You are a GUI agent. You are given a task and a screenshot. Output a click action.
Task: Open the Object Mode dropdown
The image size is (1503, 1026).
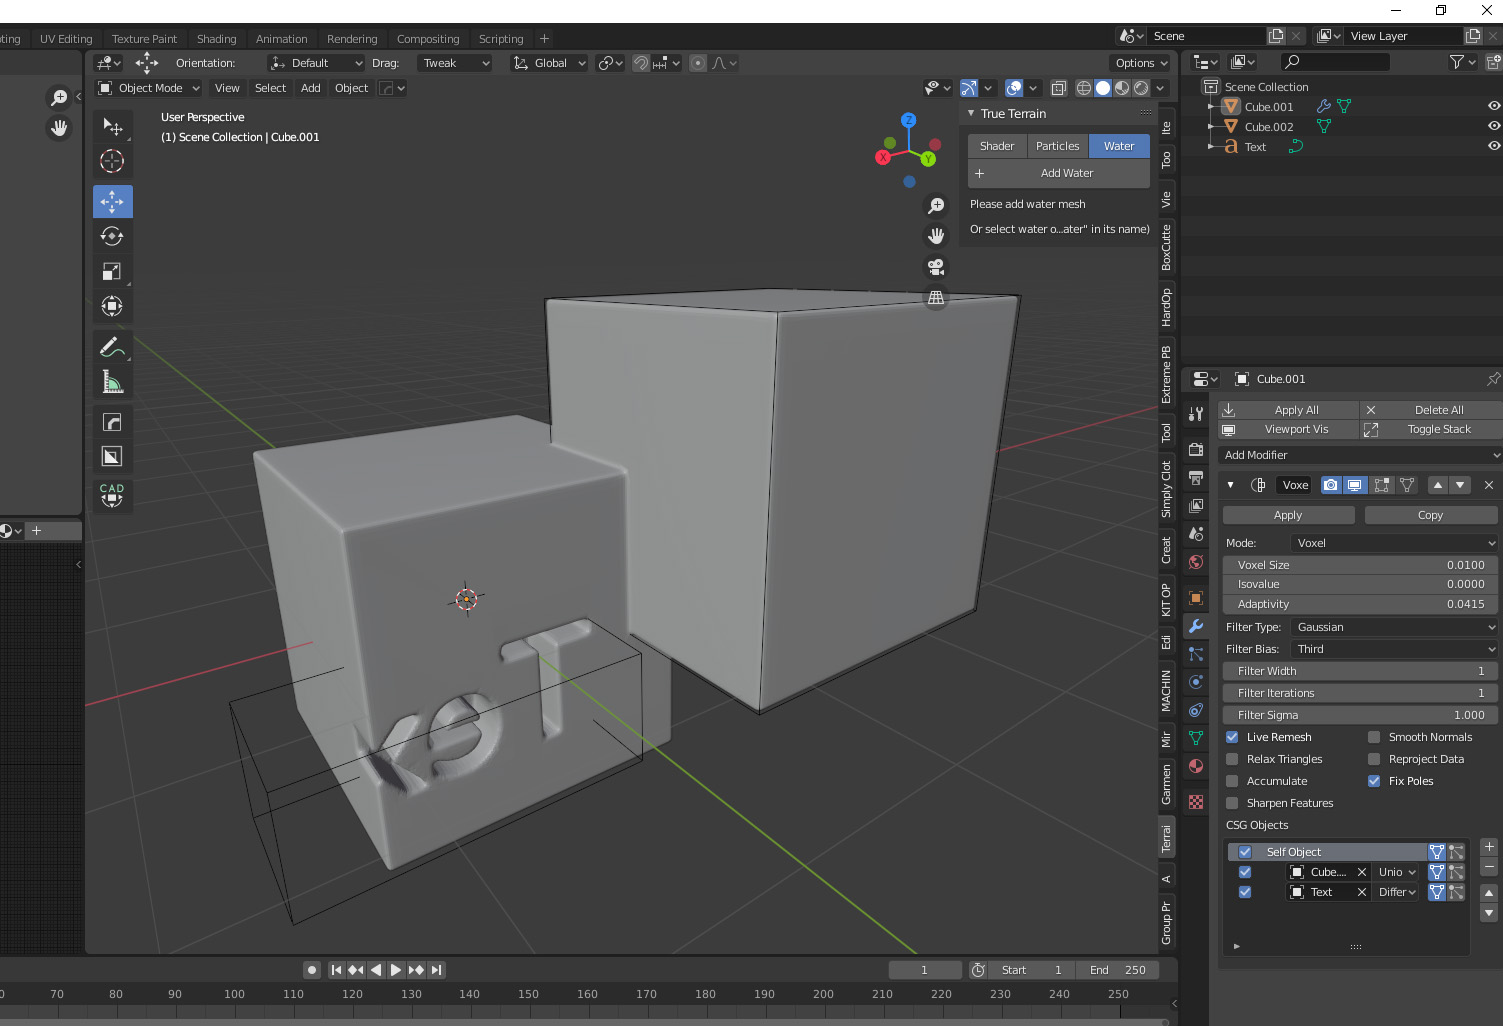tap(148, 88)
